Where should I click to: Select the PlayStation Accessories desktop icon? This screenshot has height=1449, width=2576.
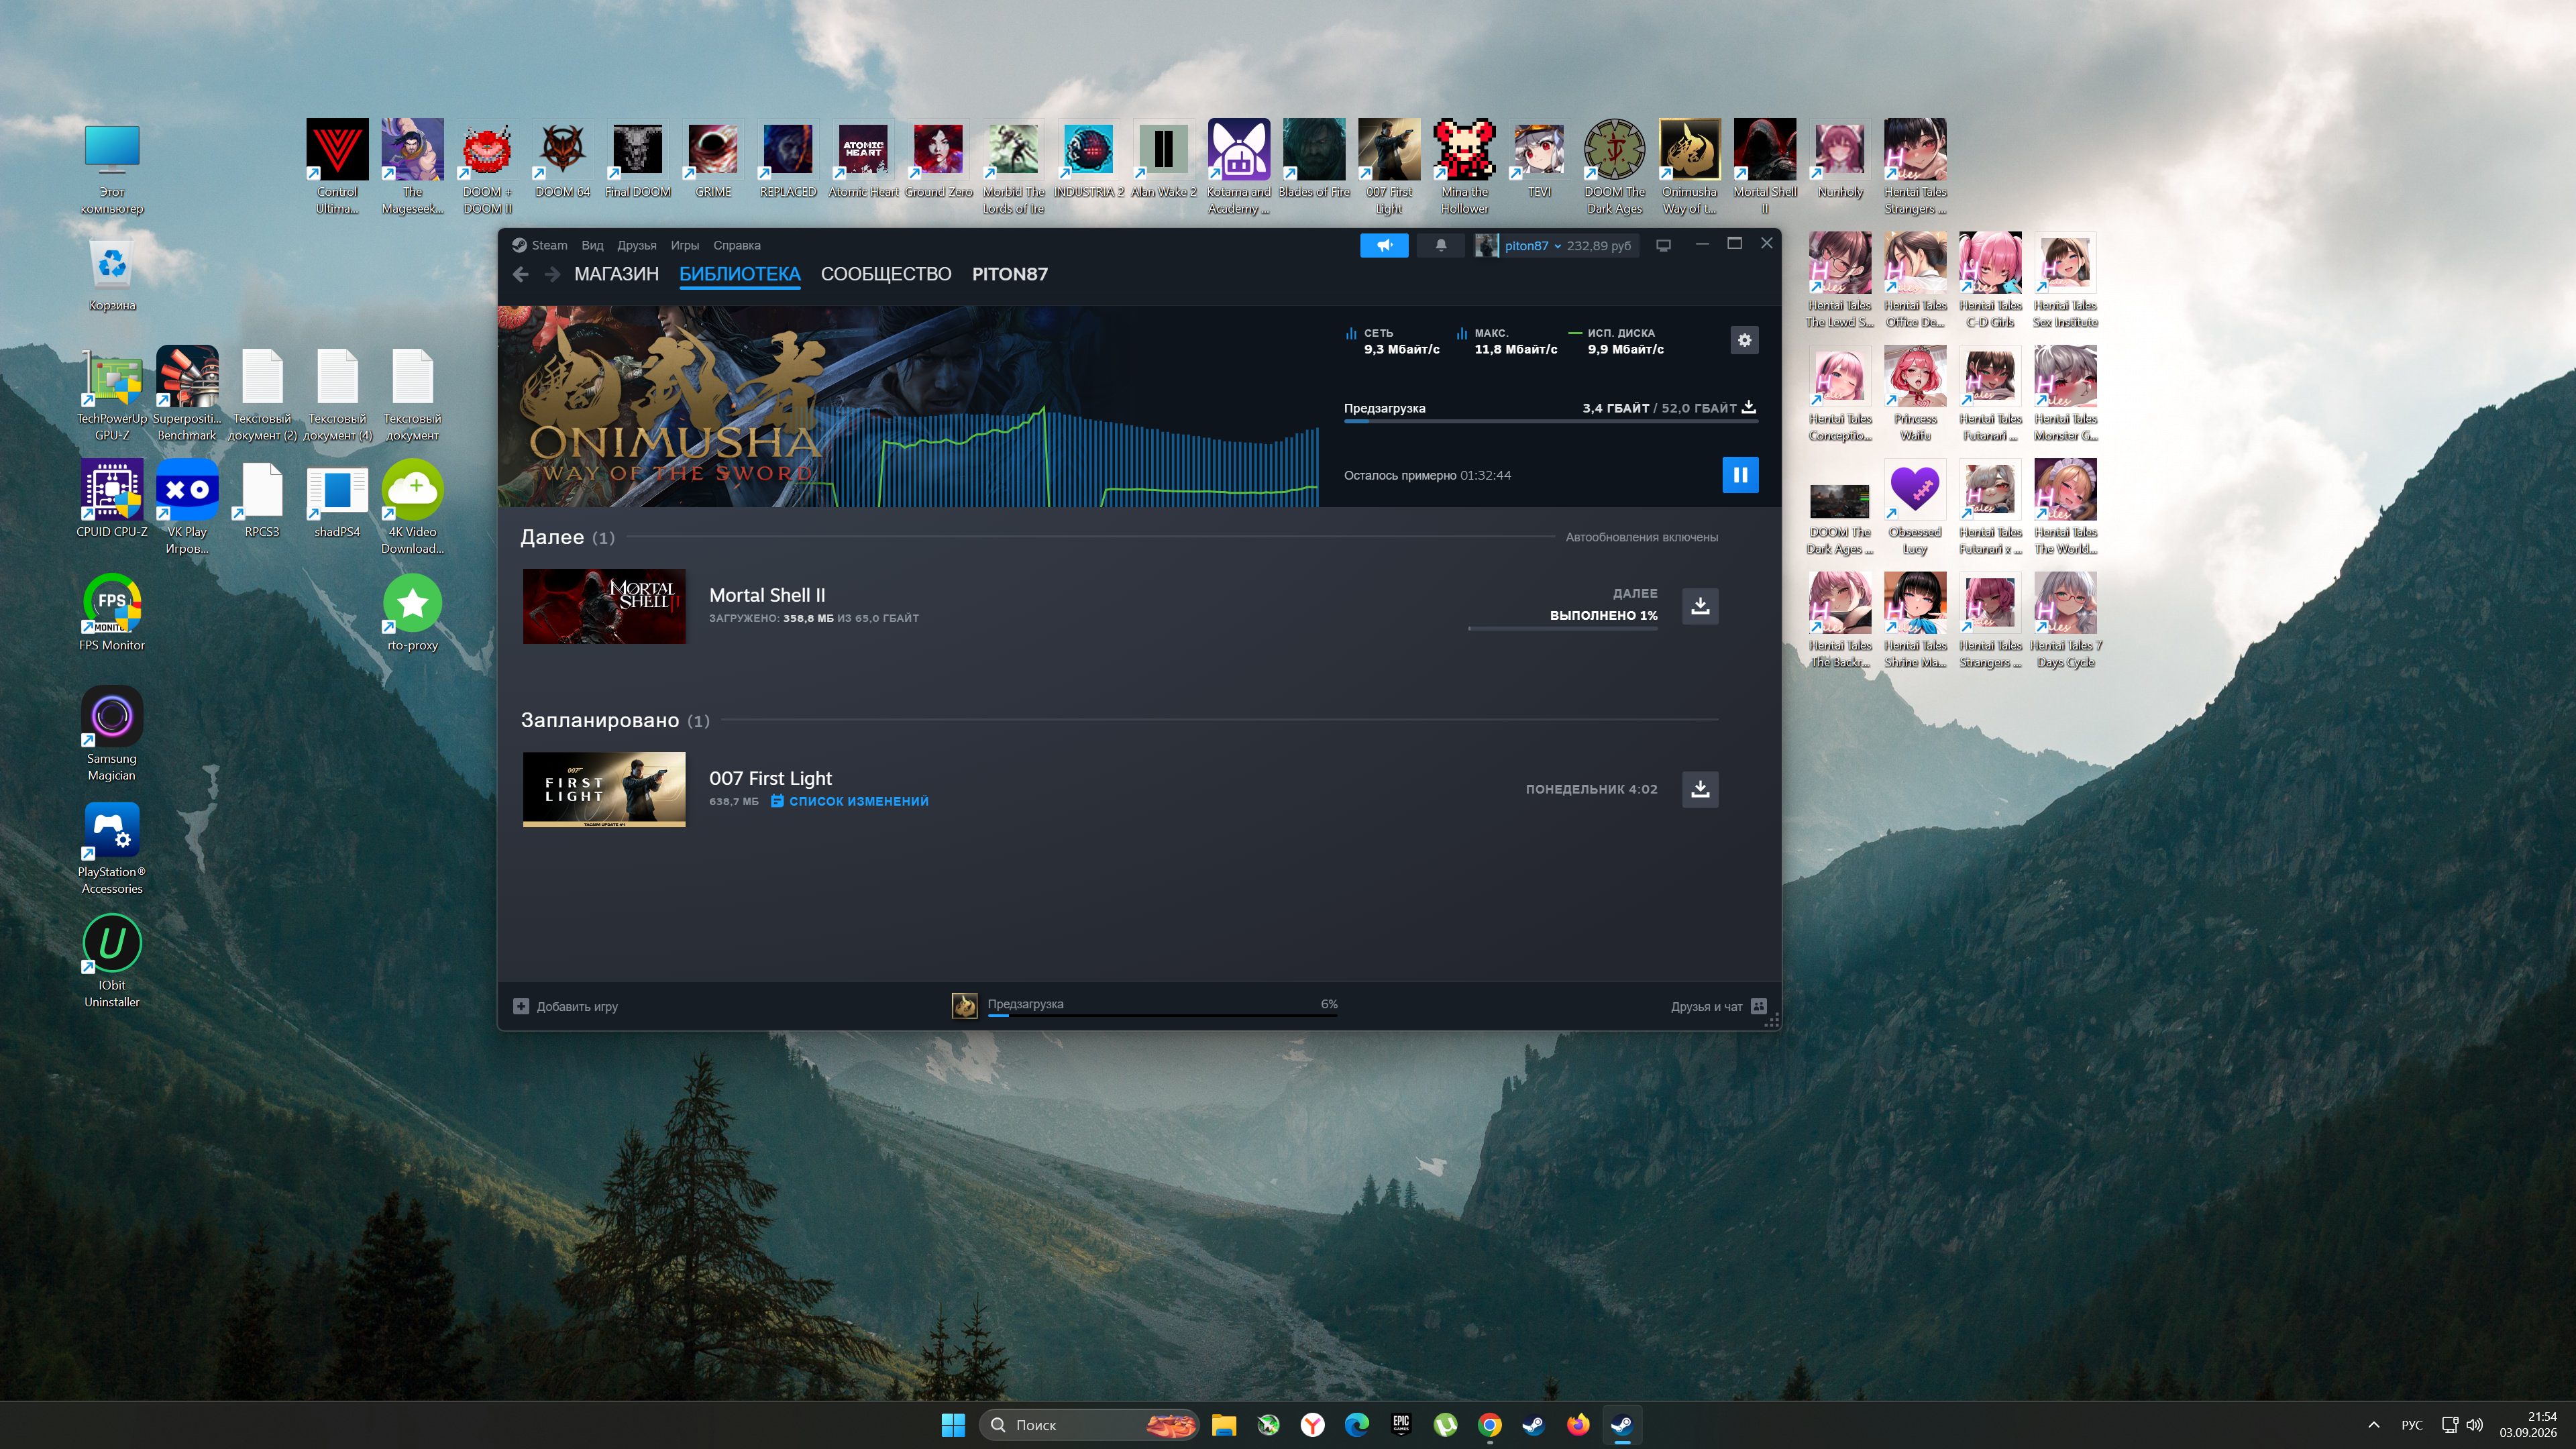point(112,848)
